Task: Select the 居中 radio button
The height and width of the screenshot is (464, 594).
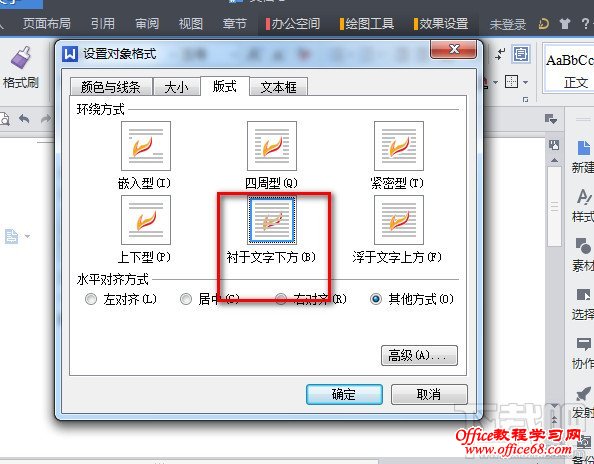Action: pos(186,299)
